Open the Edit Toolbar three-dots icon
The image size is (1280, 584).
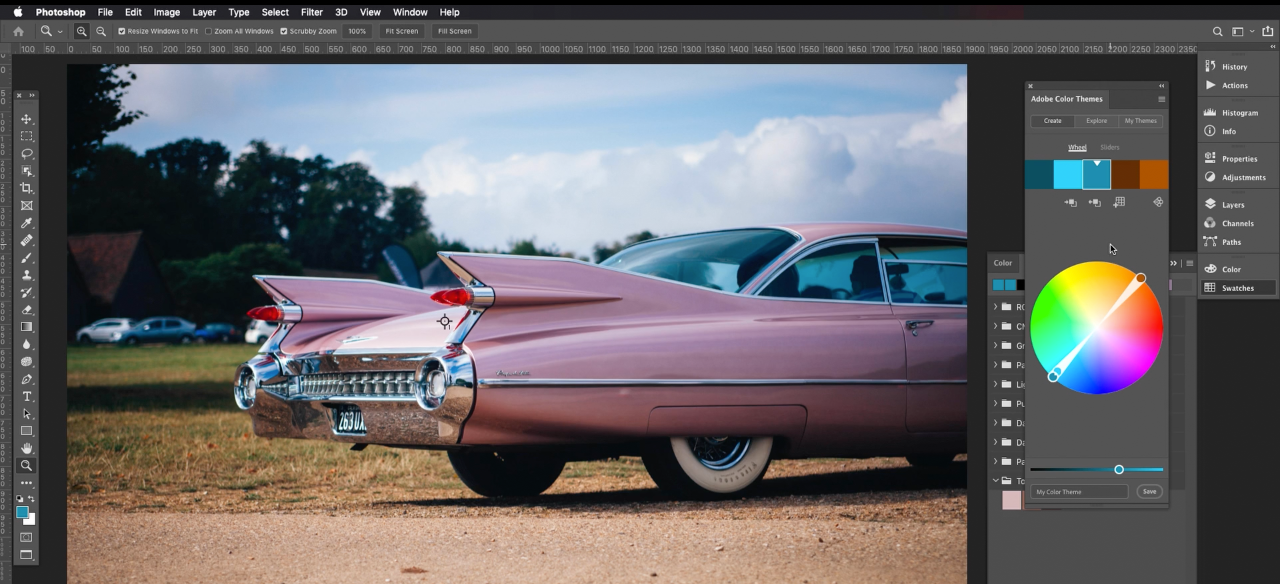(x=27, y=483)
